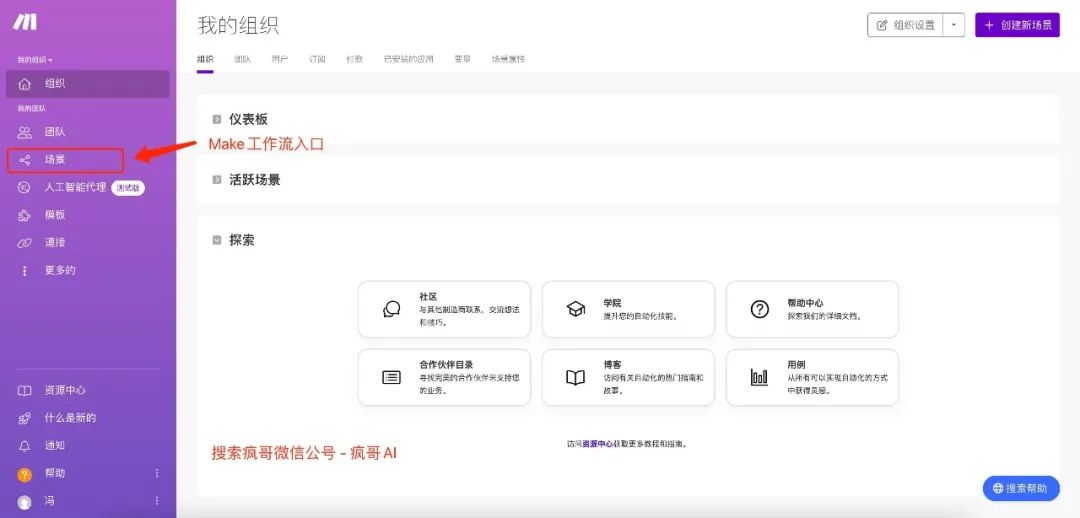This screenshot has width=1080, height=518.
Task: Select 模板 in the sidebar
Action: tap(87, 215)
